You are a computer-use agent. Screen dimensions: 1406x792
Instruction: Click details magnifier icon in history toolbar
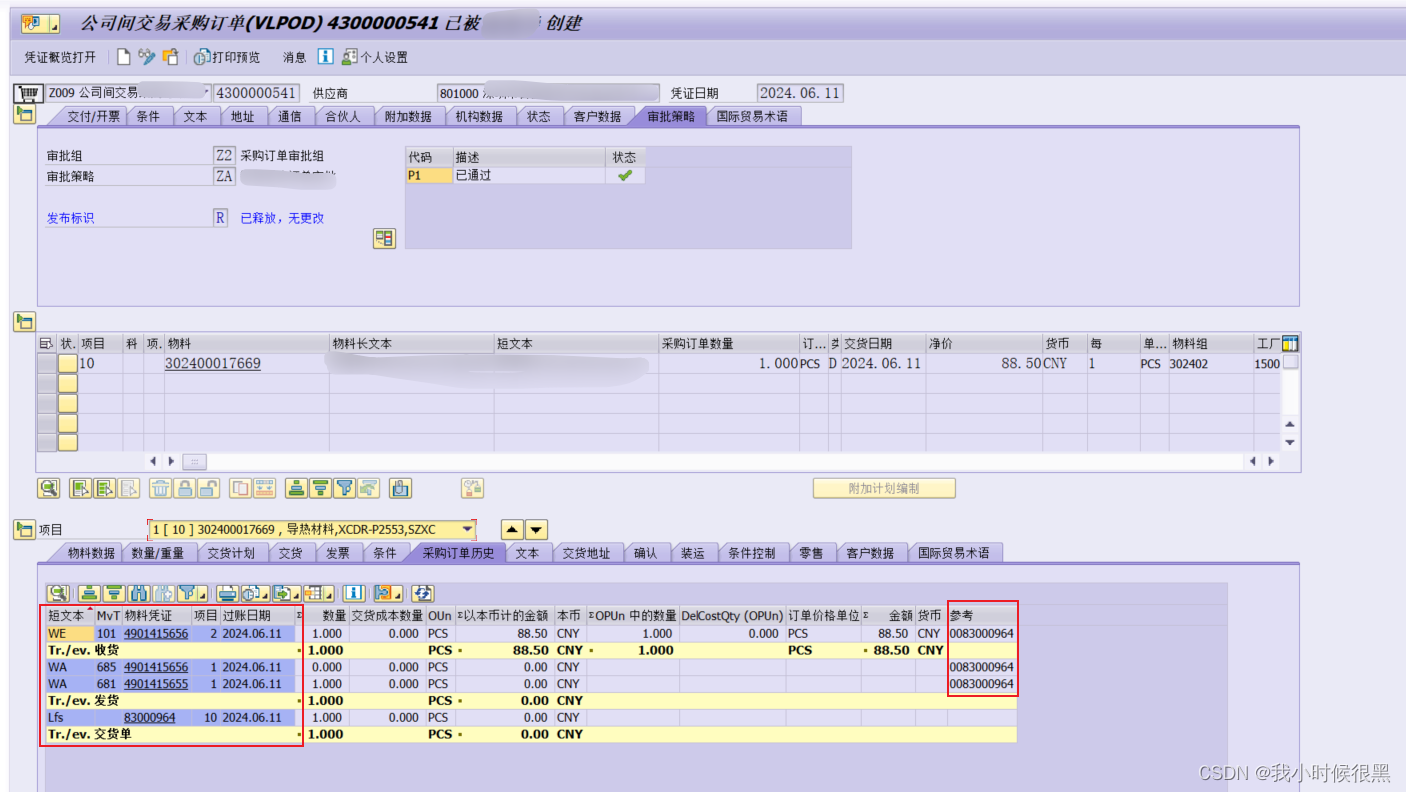[59, 593]
